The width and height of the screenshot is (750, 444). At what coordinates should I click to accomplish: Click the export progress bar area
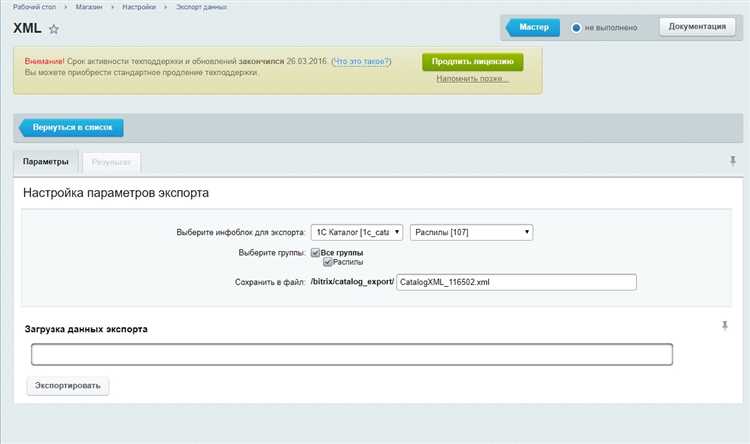coord(352,355)
